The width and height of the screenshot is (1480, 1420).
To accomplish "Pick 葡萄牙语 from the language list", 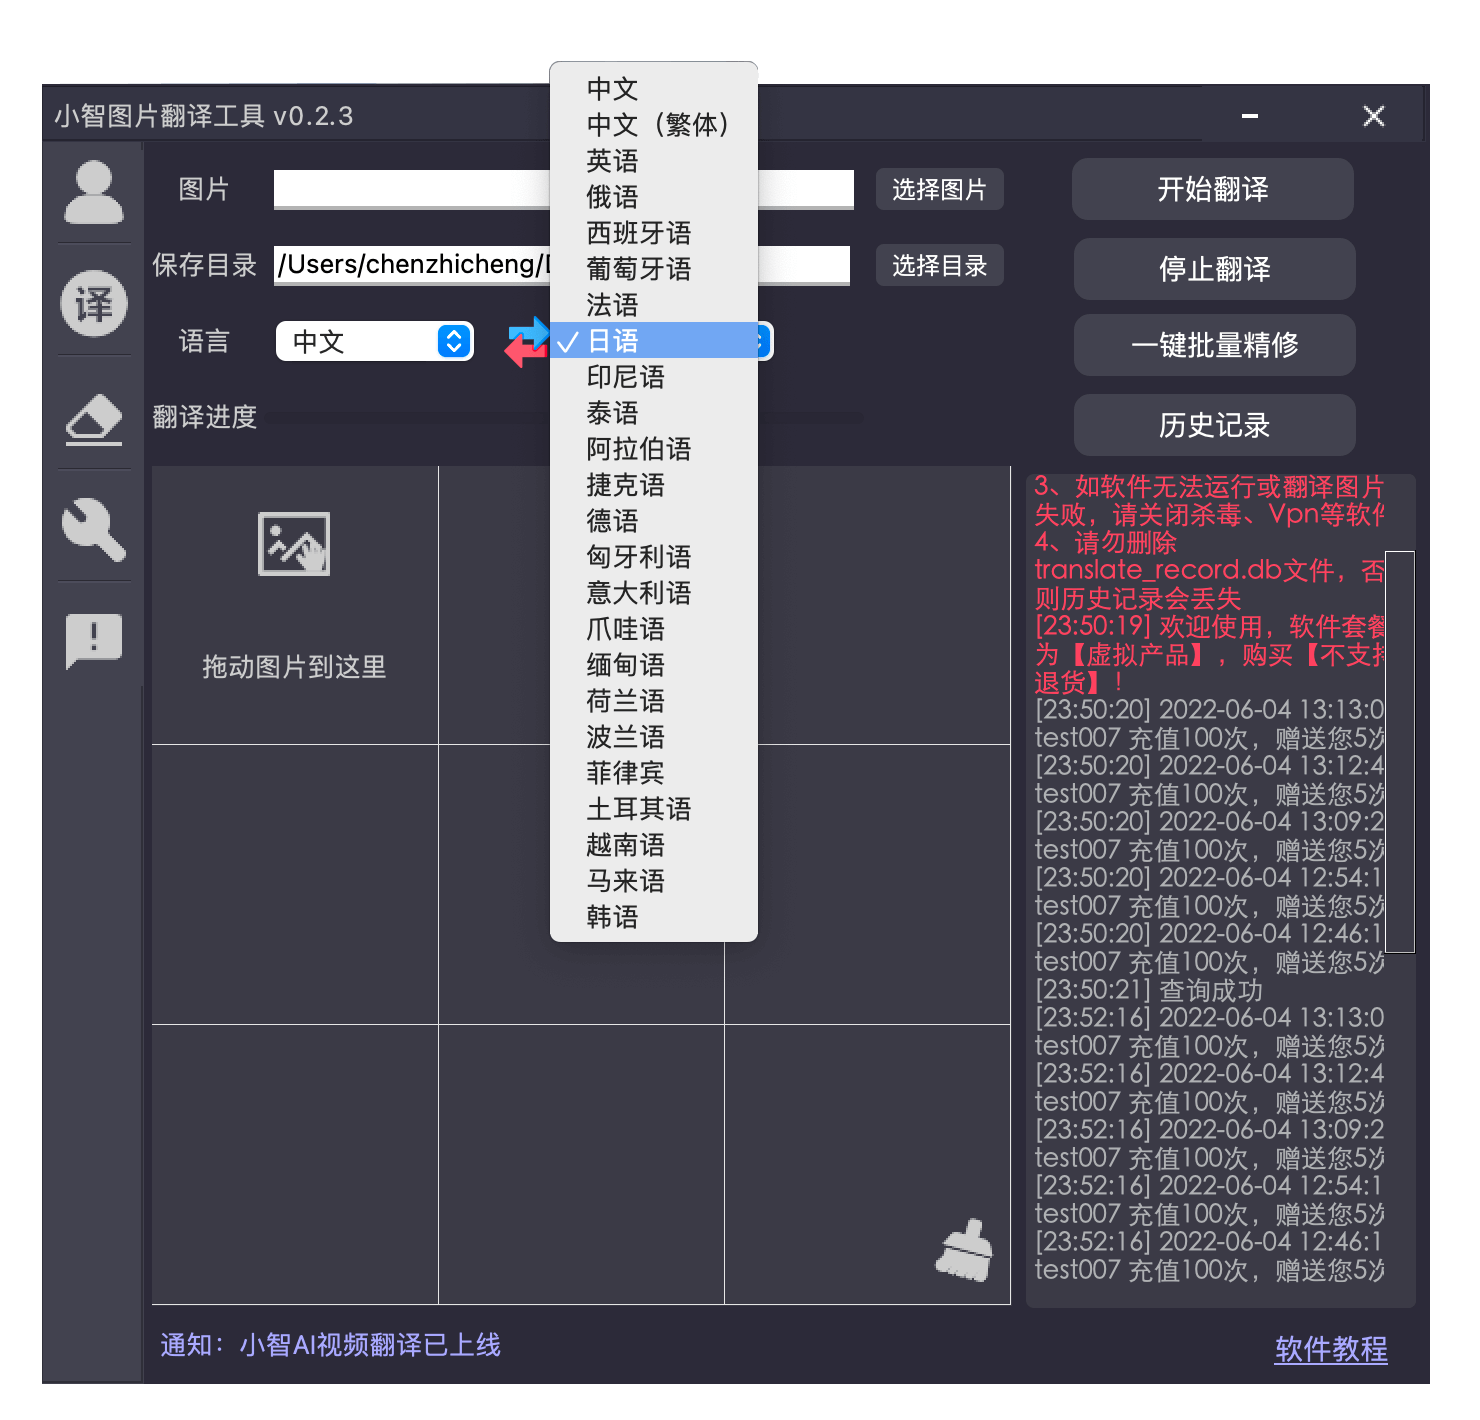I will point(654,269).
